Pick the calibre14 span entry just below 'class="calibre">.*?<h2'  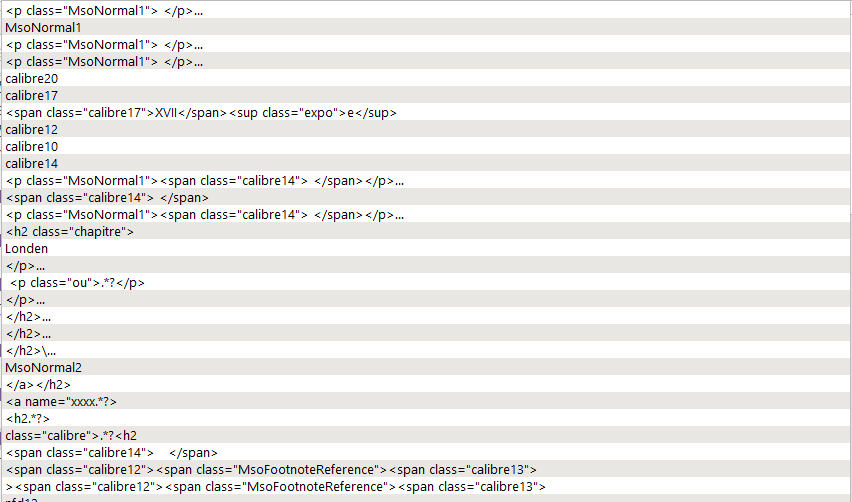[111, 452]
